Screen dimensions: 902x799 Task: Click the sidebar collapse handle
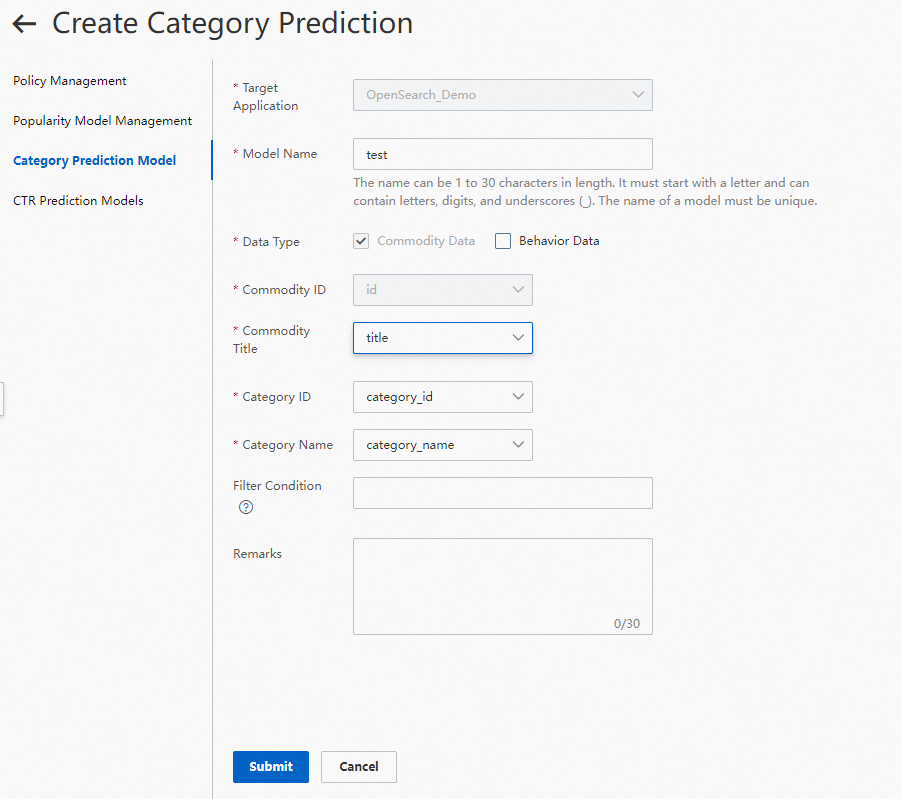(x=2, y=397)
